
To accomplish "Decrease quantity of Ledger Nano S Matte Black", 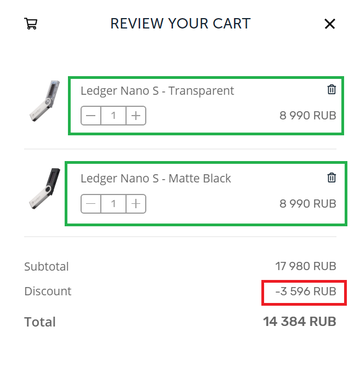I will [91, 203].
